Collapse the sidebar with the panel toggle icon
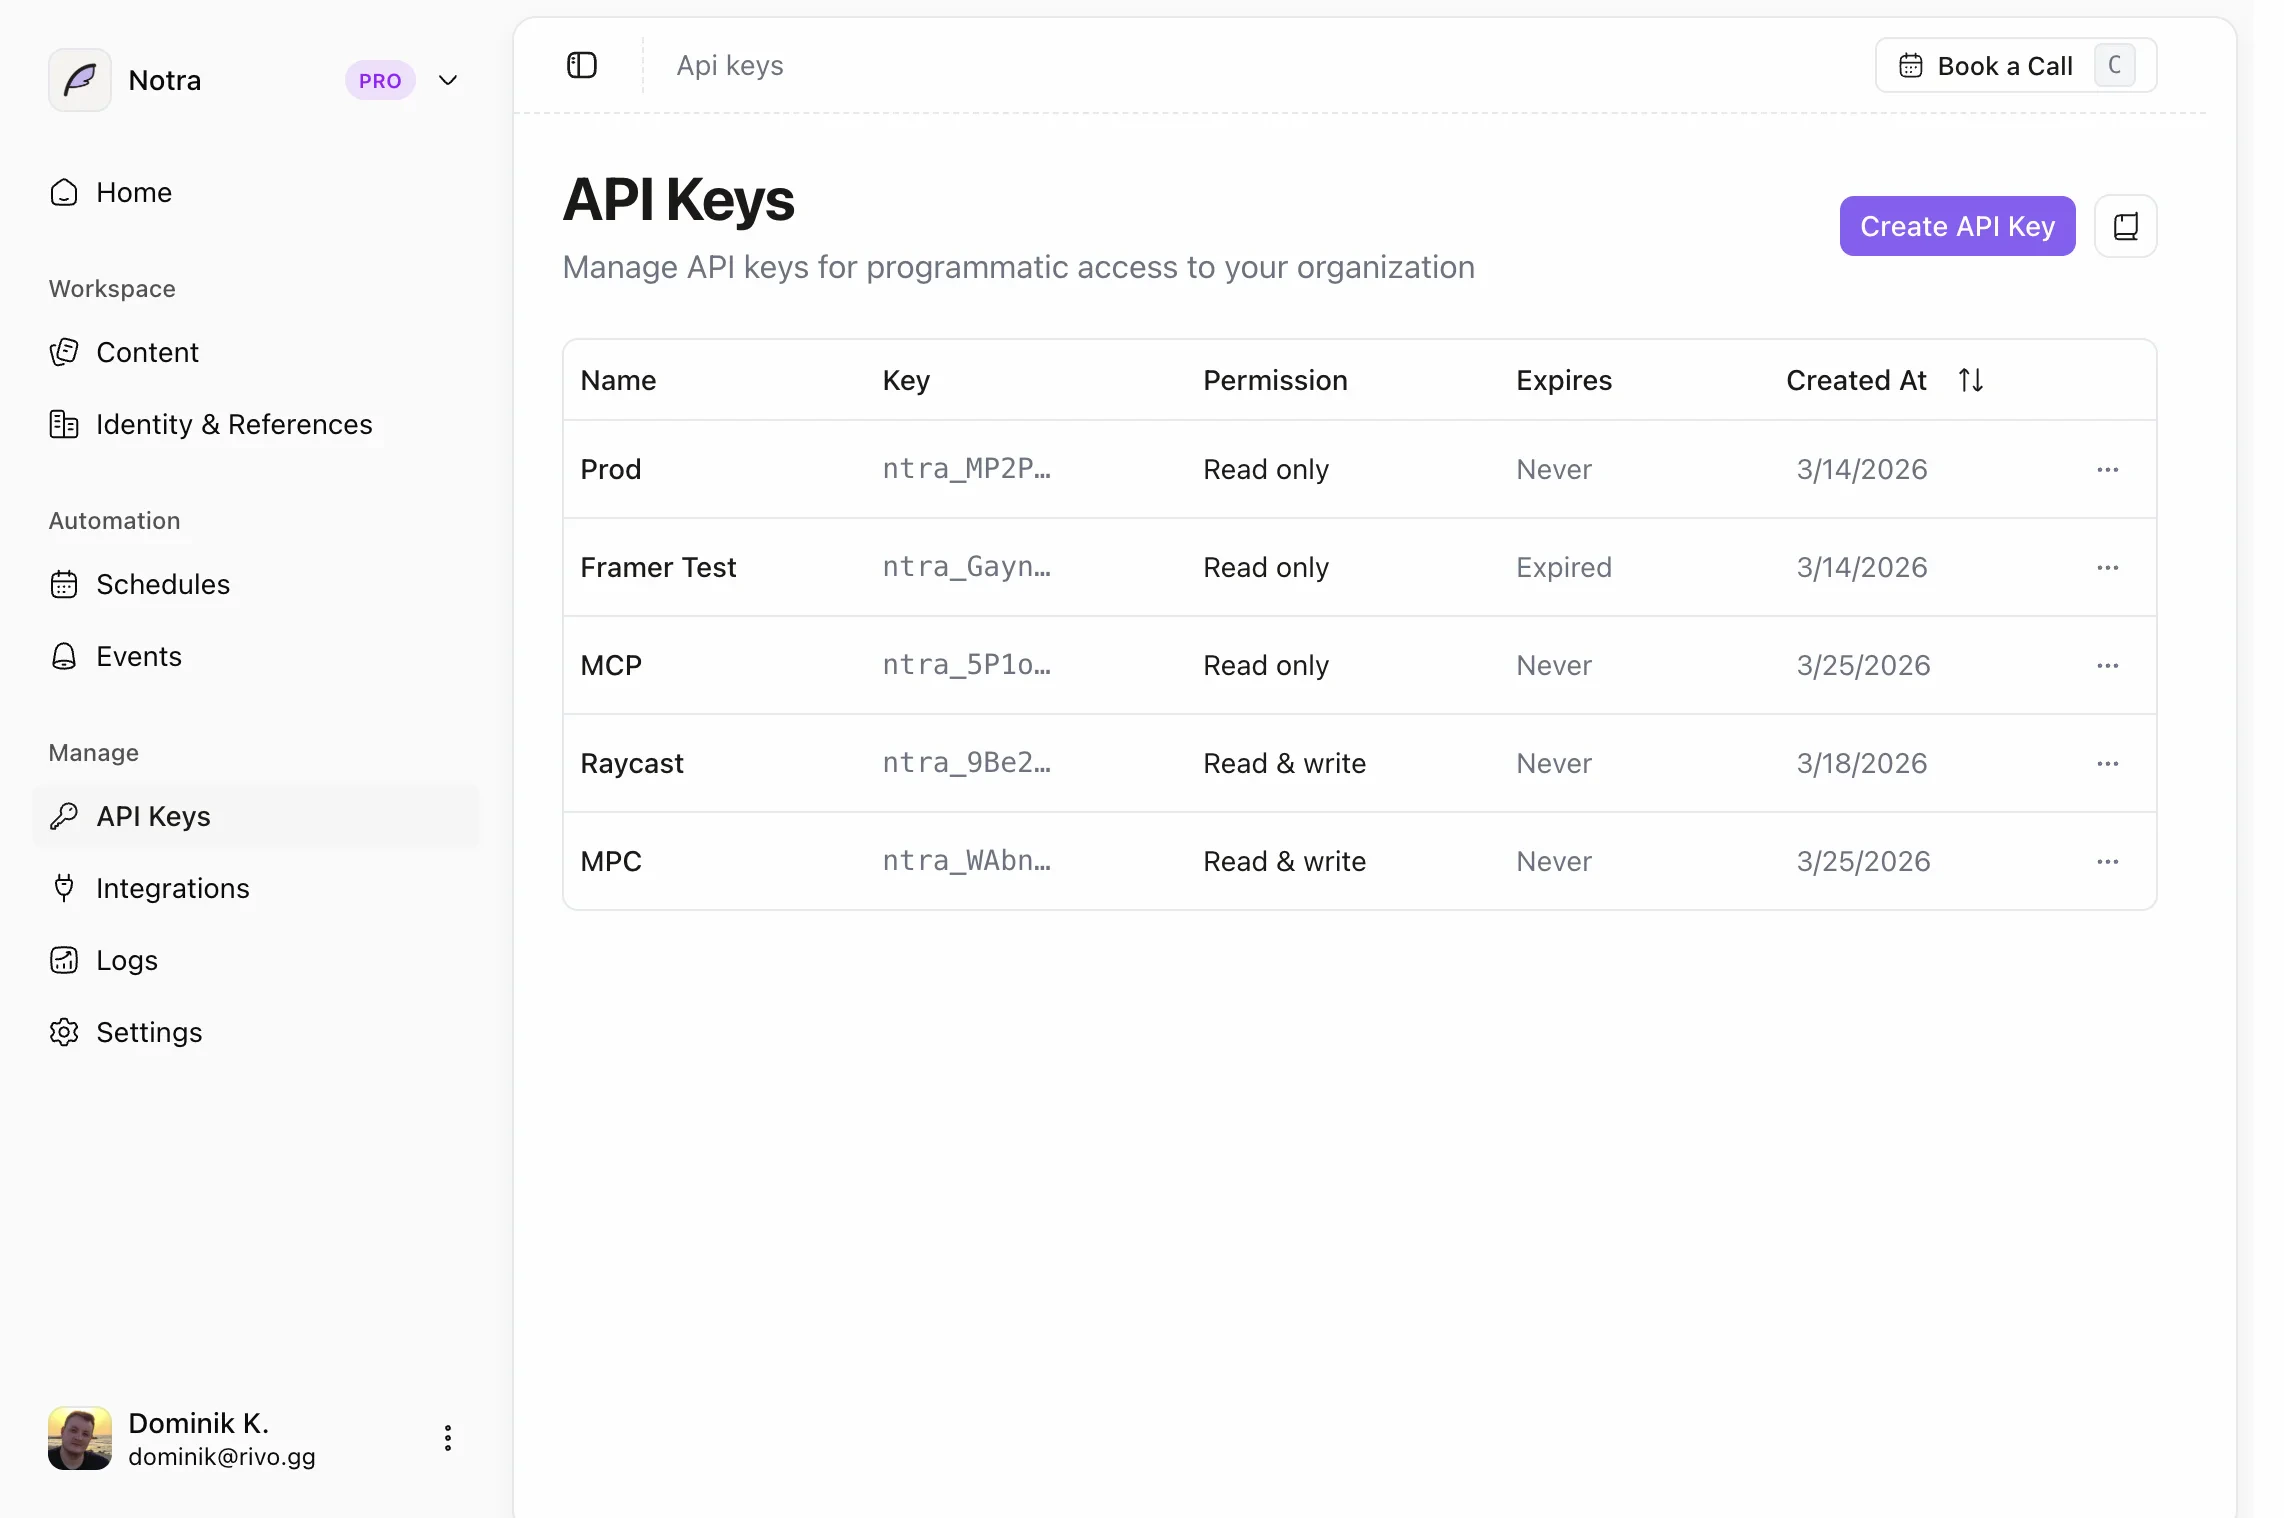 581,64
